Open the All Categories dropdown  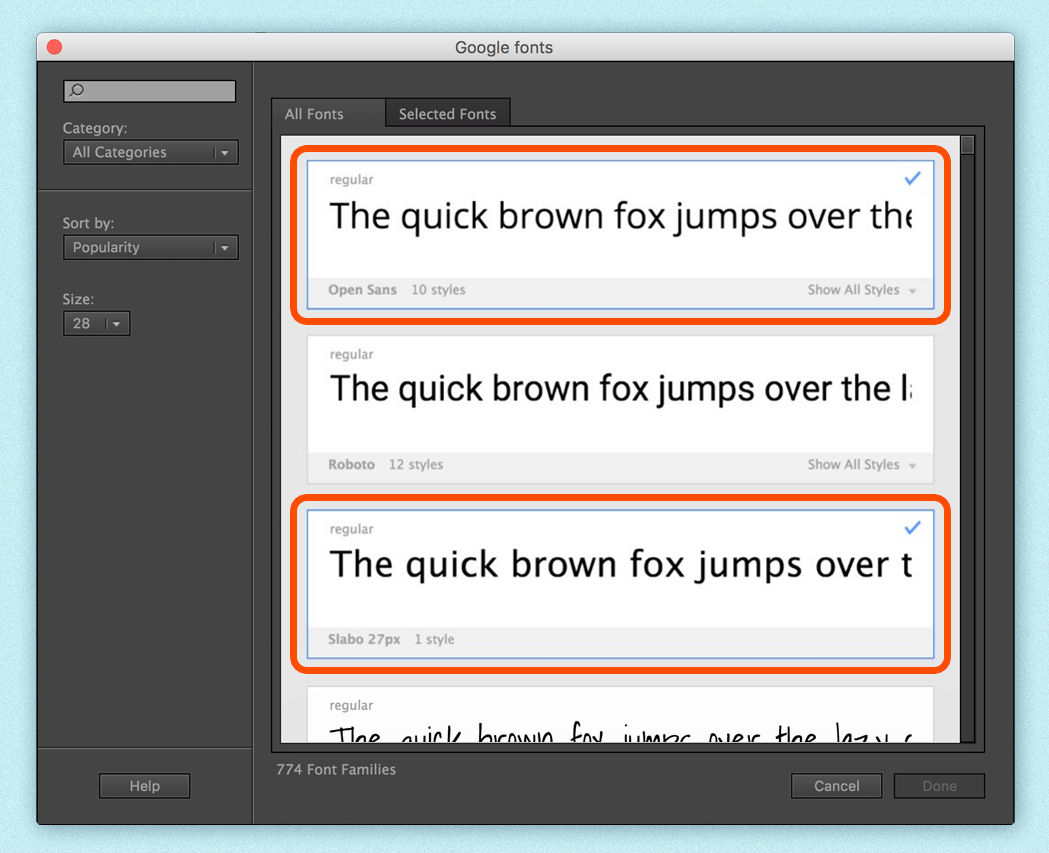click(151, 153)
